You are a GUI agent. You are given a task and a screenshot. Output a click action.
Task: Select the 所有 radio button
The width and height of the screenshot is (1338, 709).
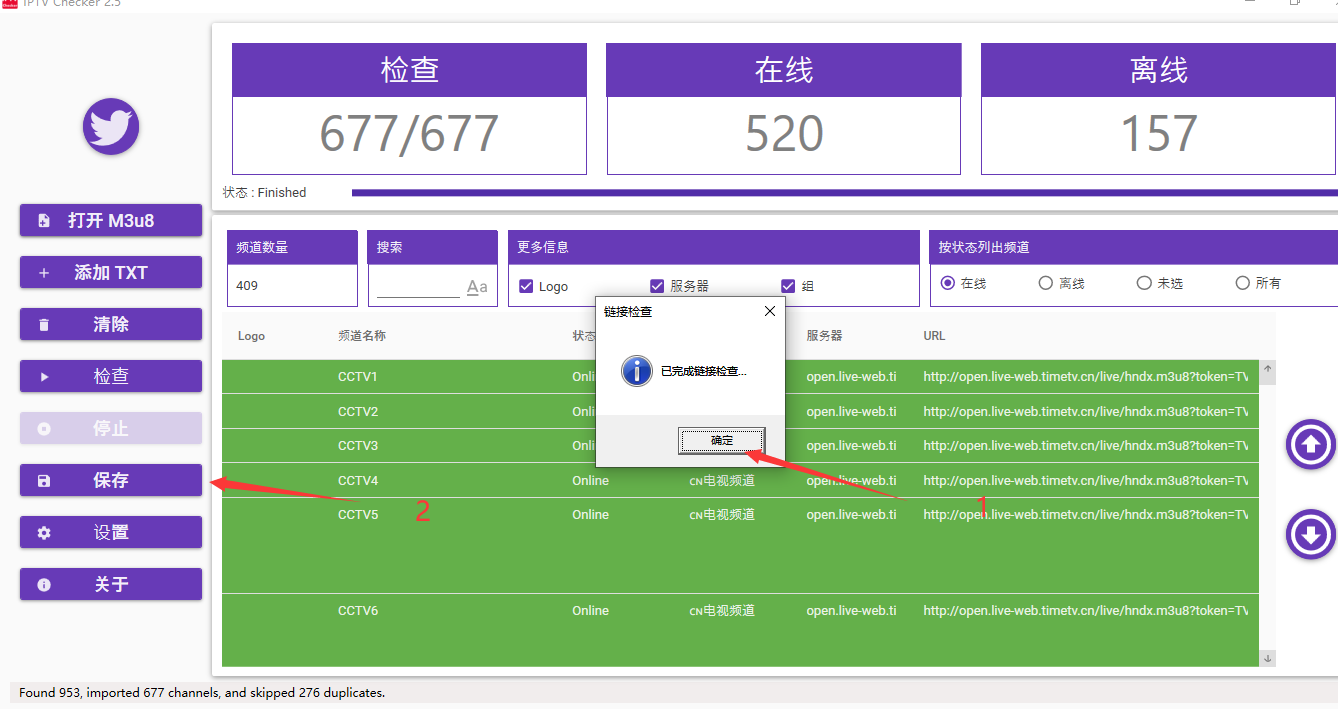1243,283
